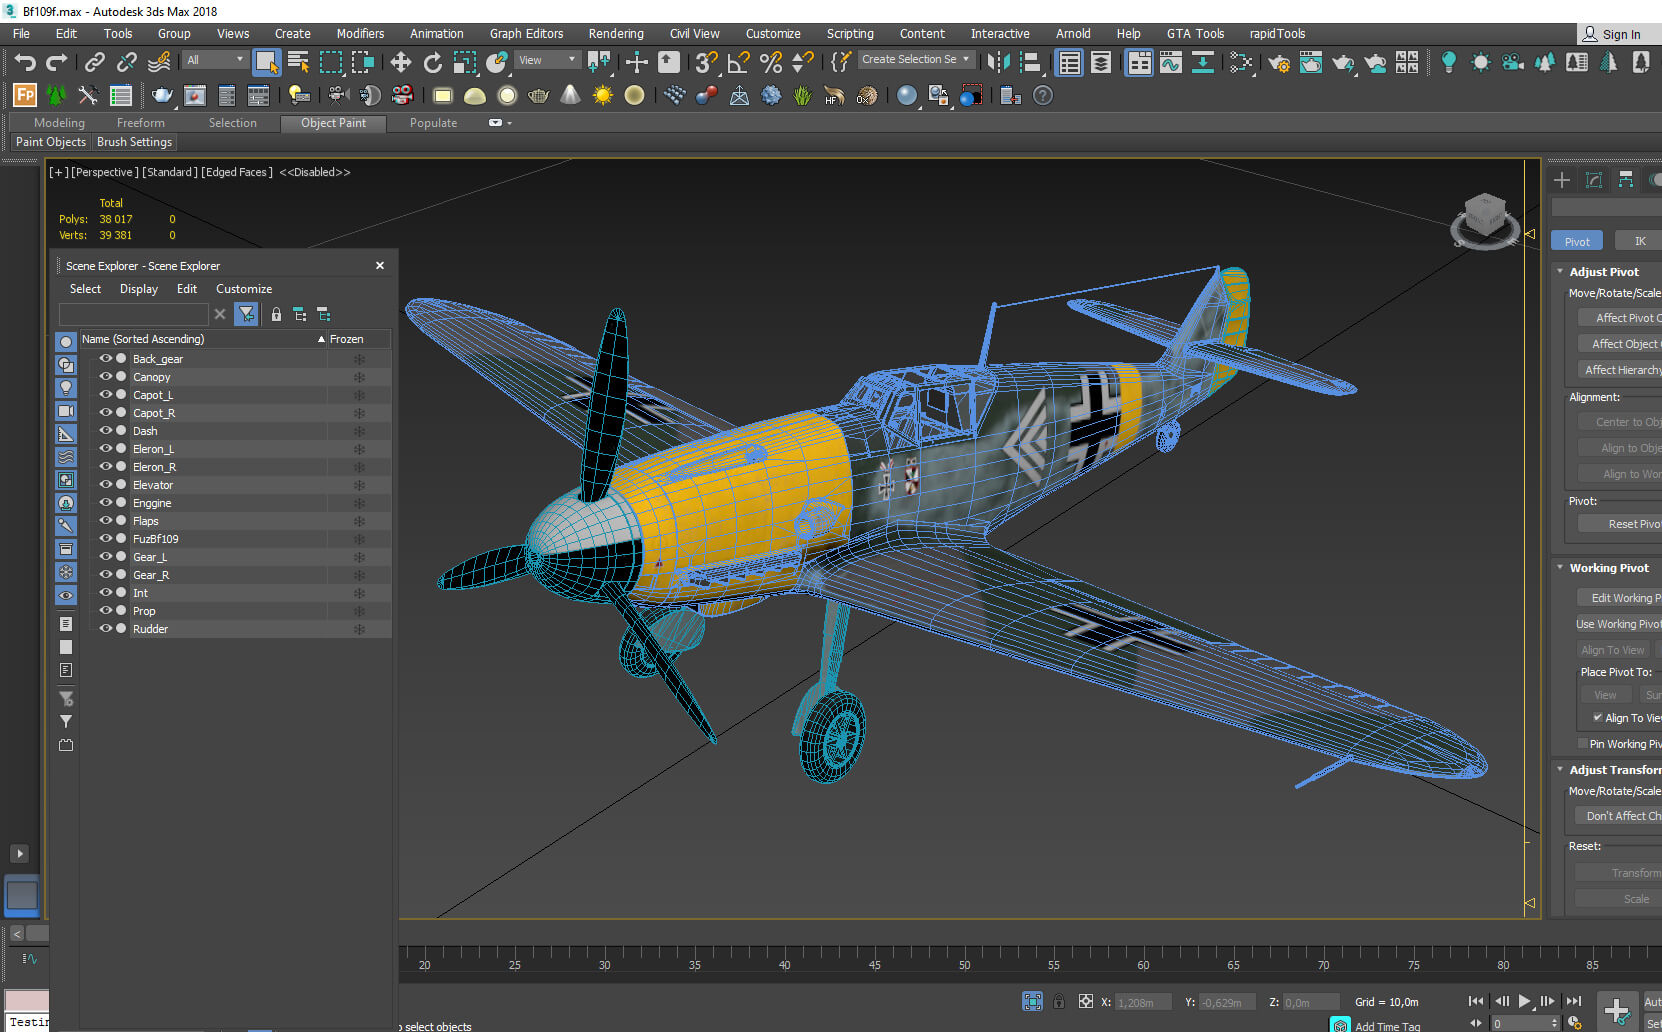This screenshot has height=1032, width=1662.
Task: Click the Pivot button in Hierarchy panel
Action: coord(1577,241)
